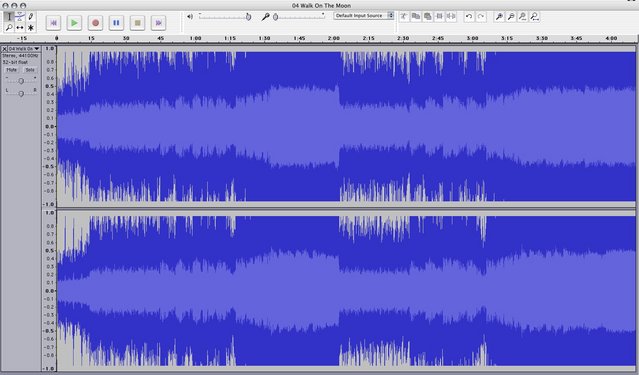639x375 pixels.
Task: Click the '32-bit float' track info text
Action: click(x=15, y=62)
